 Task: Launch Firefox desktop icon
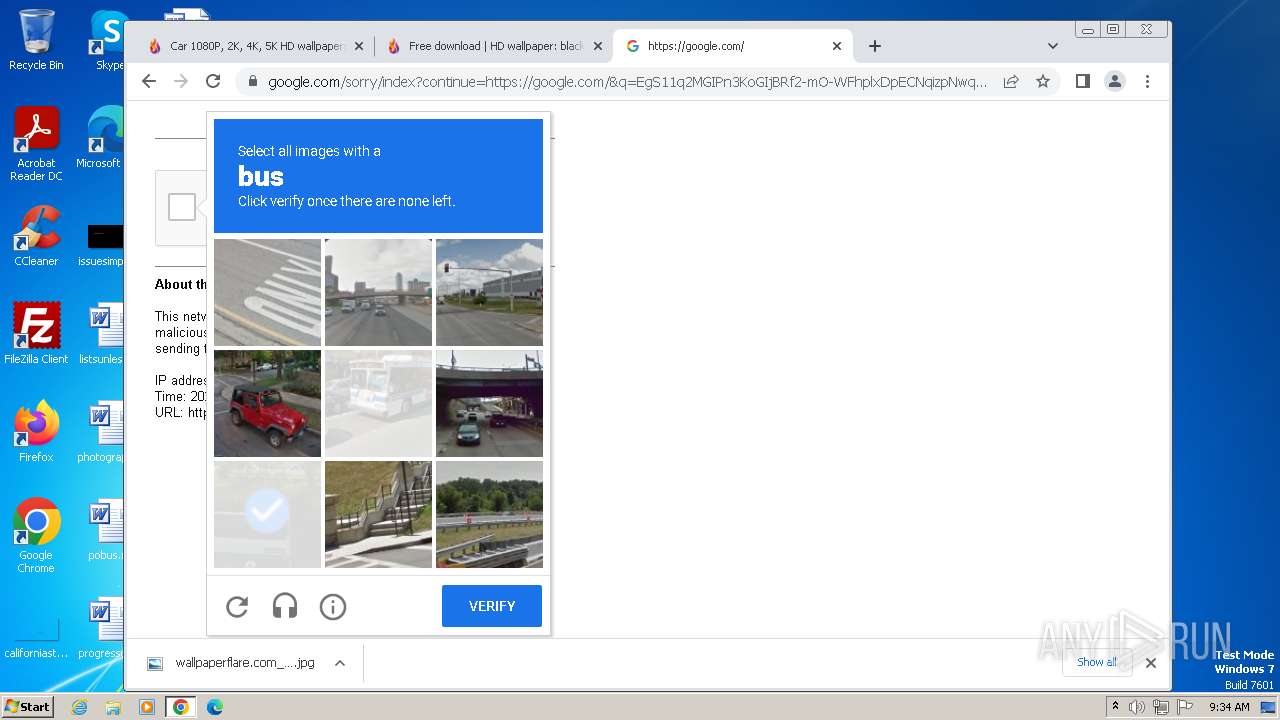tap(36, 432)
